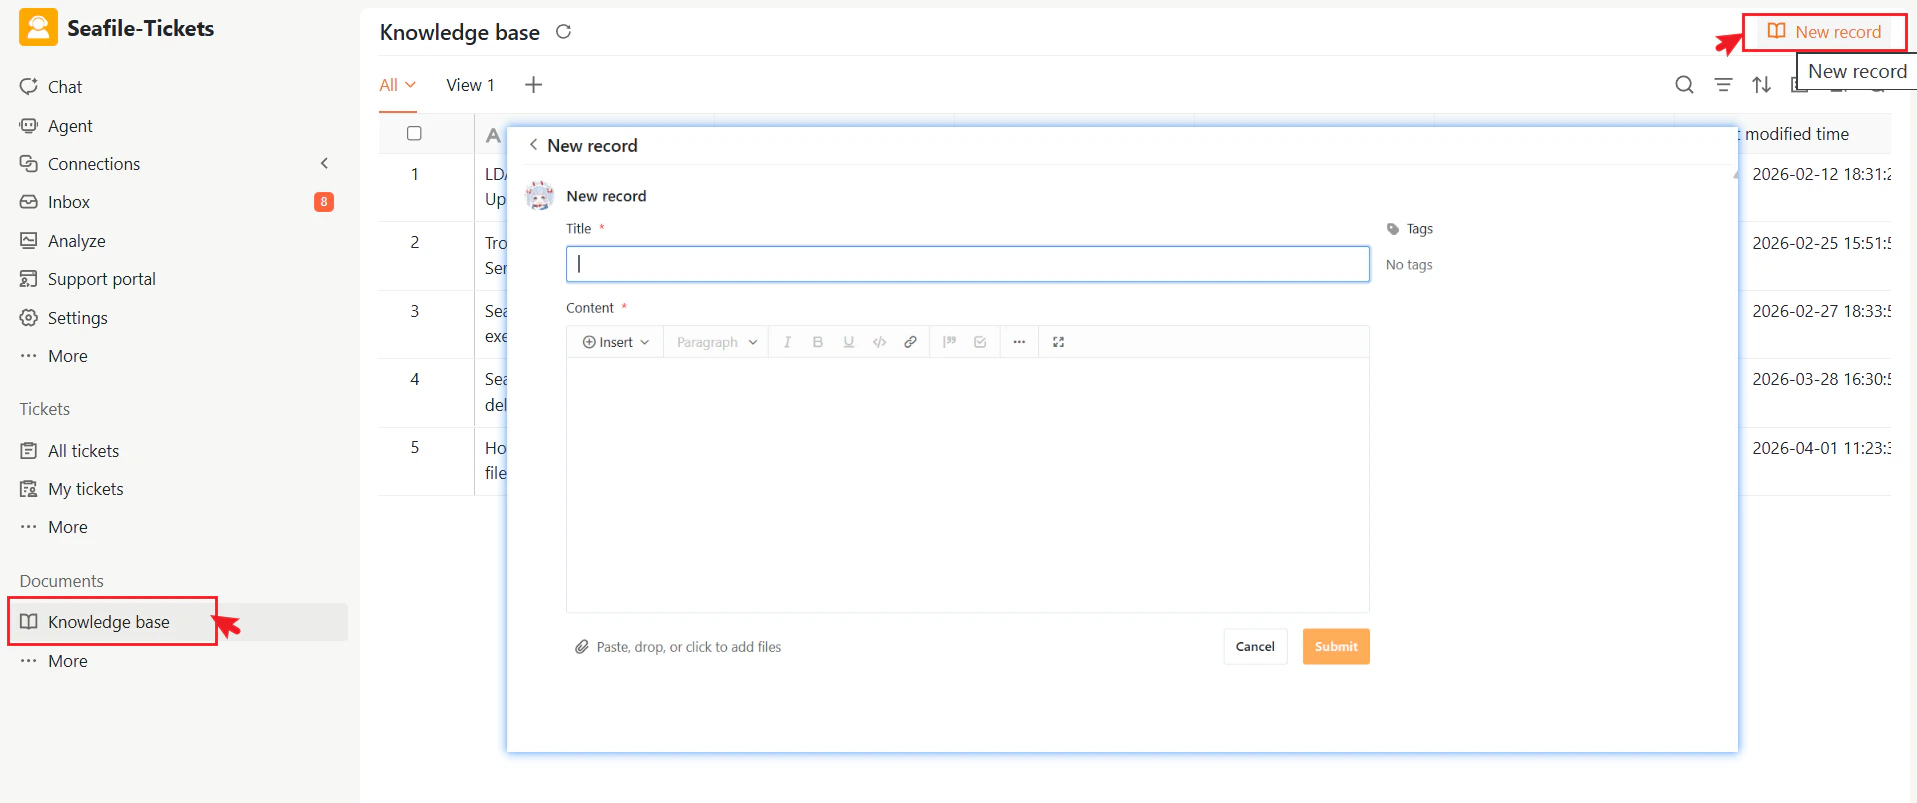Viewport: 1917px width, 803px height.
Task: Submit the new record
Action: click(x=1336, y=647)
